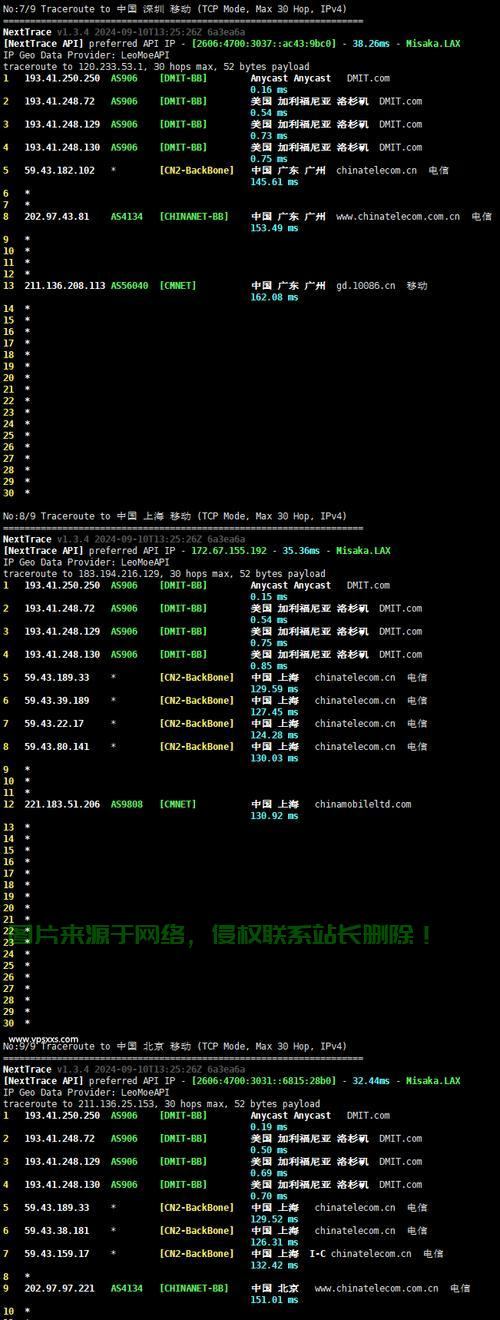Click AS56040 number in Shenzhen trace
This screenshot has width=500, height=1320.
129,286
